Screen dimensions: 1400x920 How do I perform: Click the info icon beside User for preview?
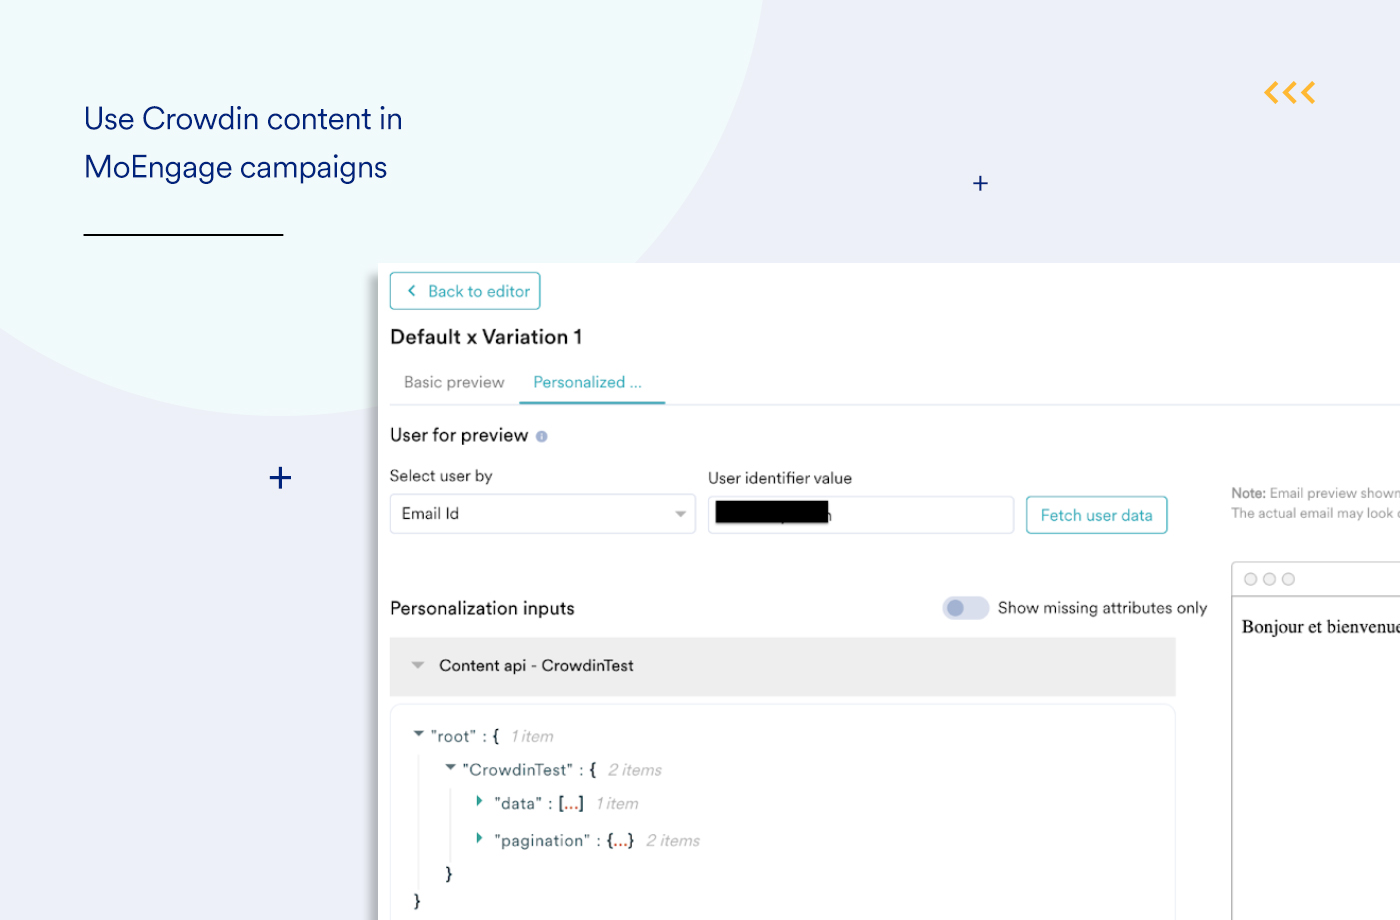point(542,436)
